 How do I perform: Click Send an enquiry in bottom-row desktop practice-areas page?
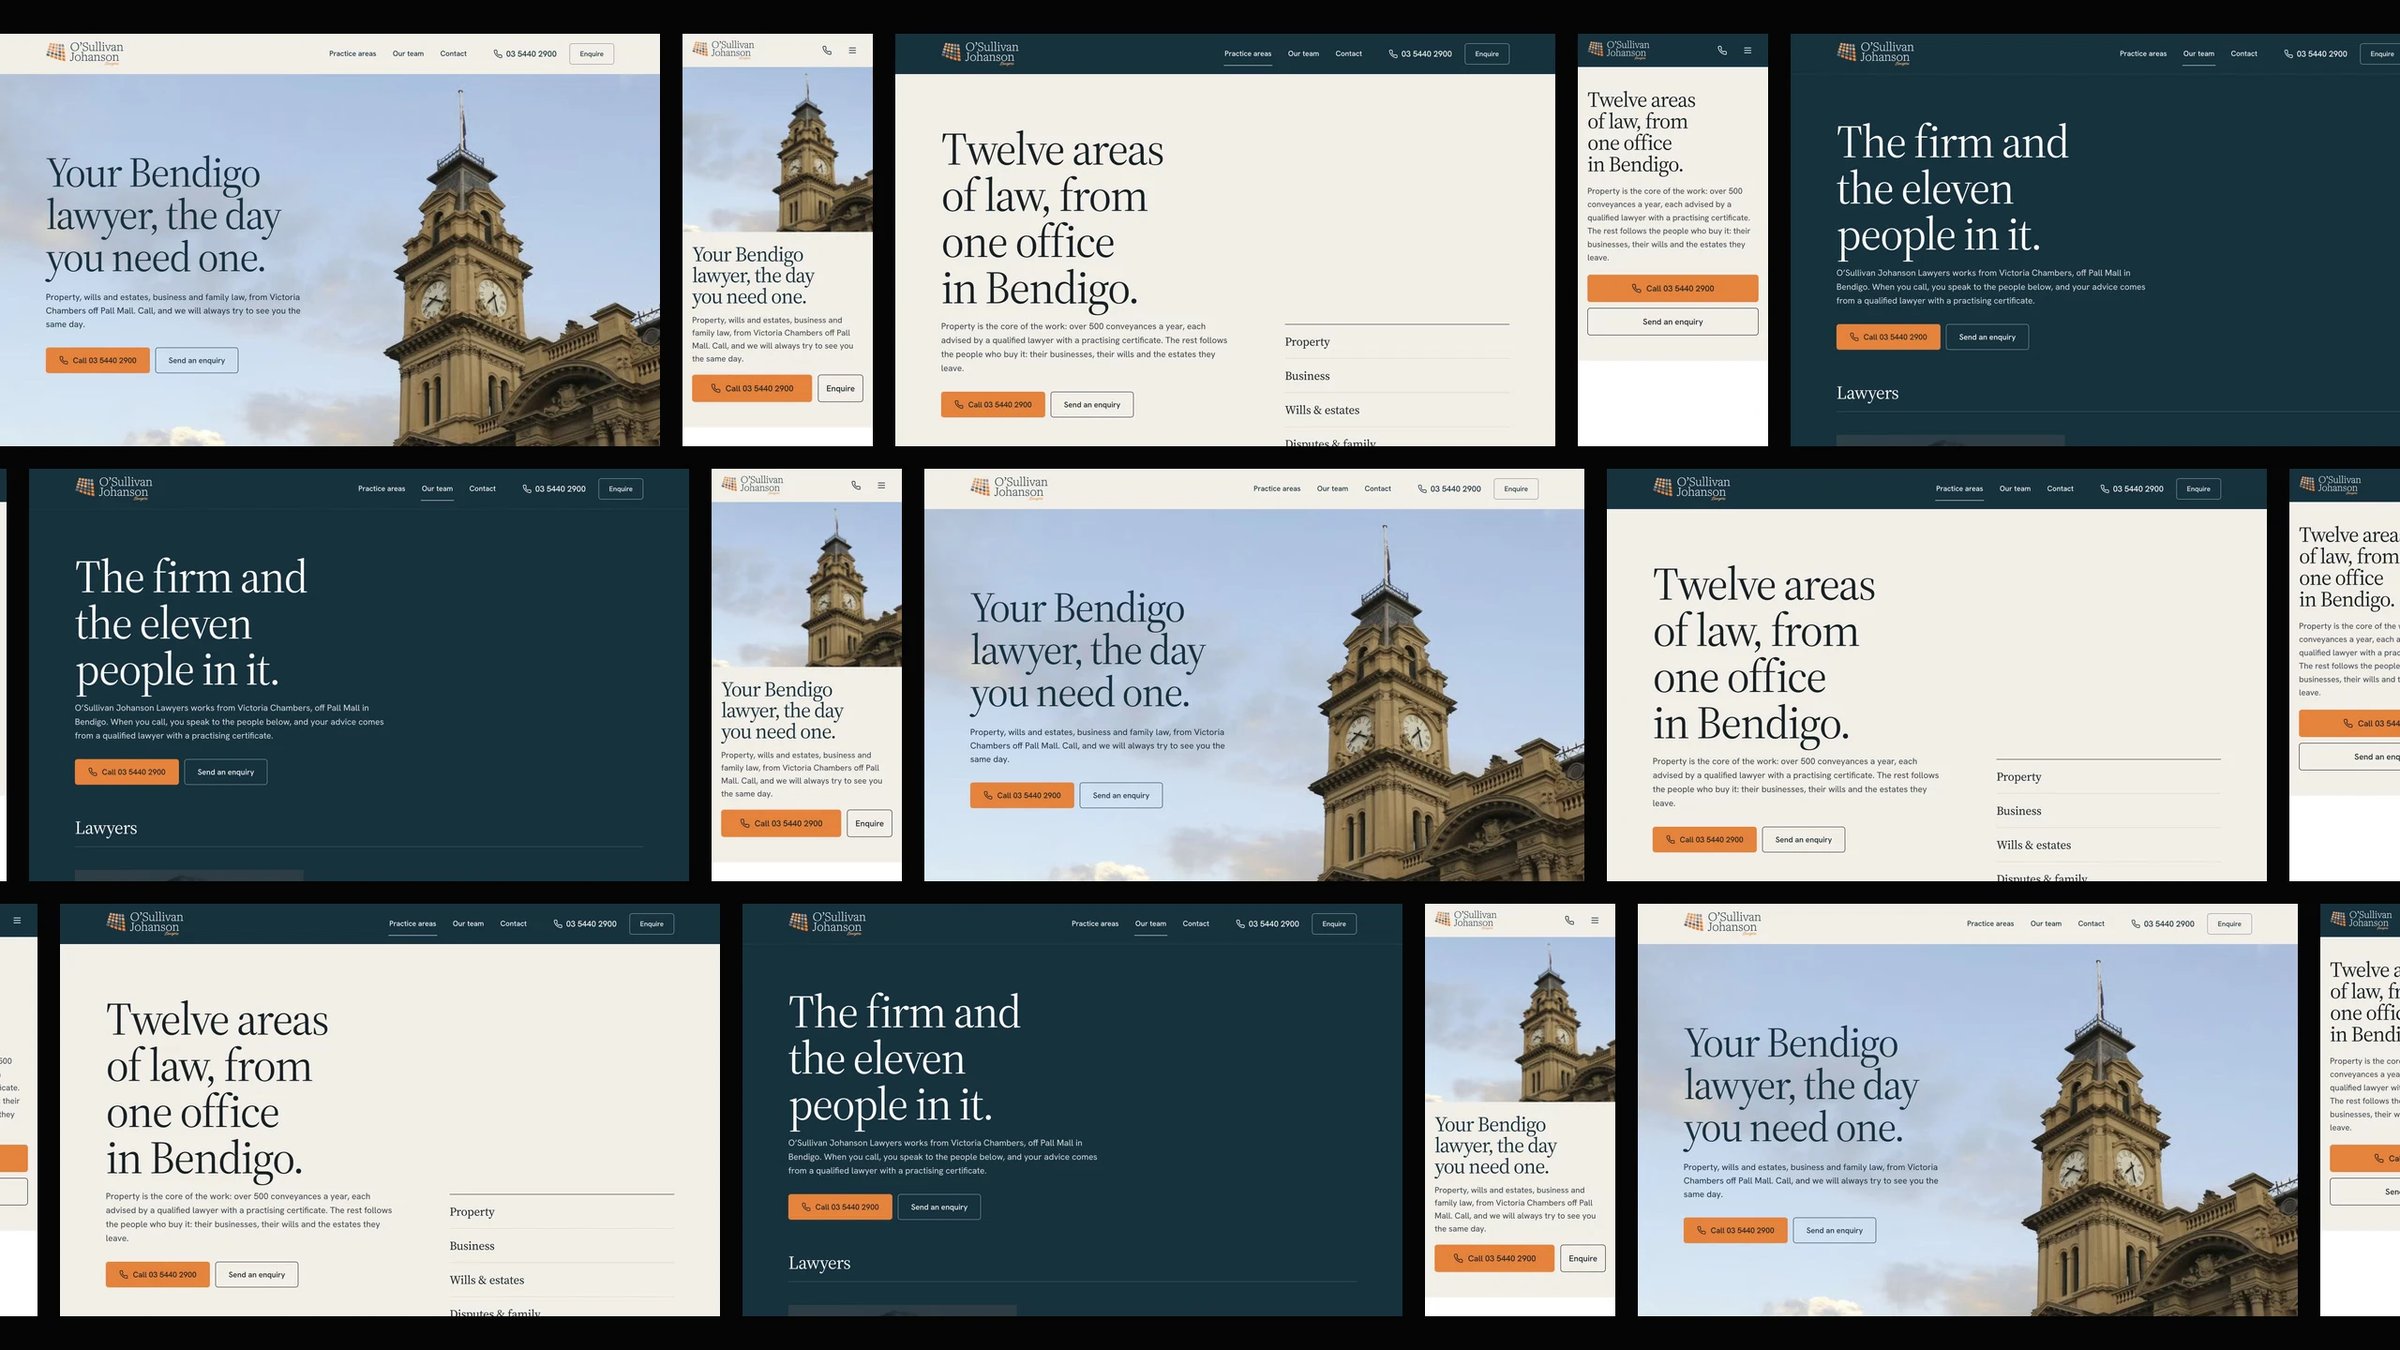(256, 1274)
